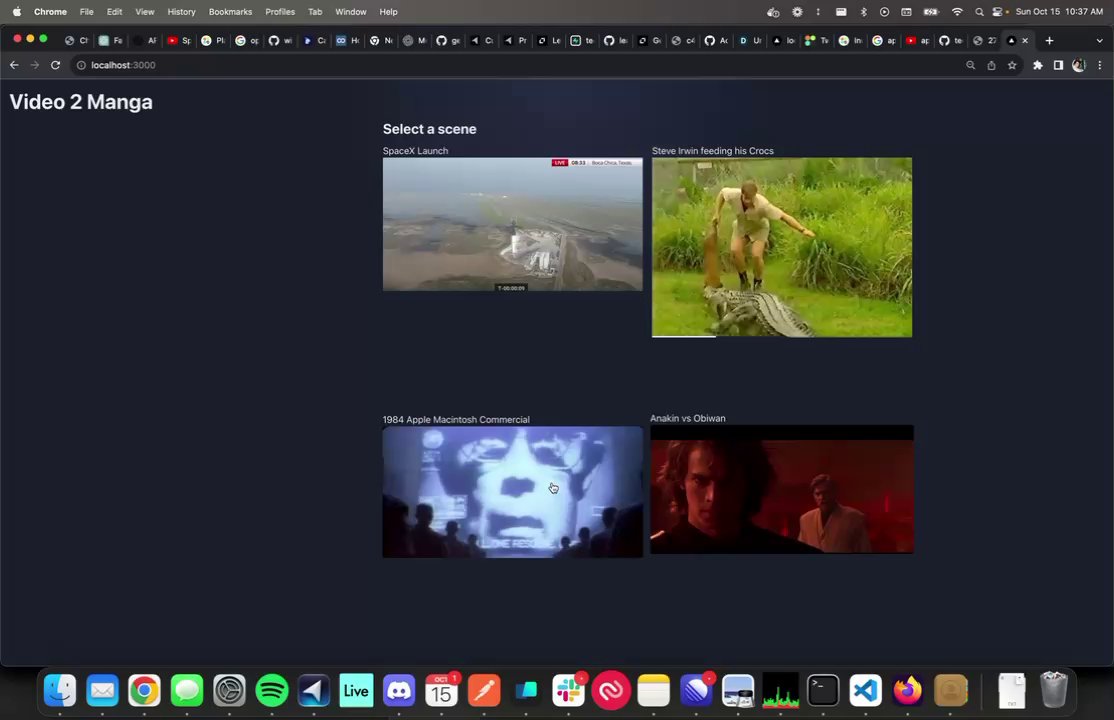The image size is (1114, 720).
Task: Open Visual Studio Code from the dock
Action: tap(865, 690)
